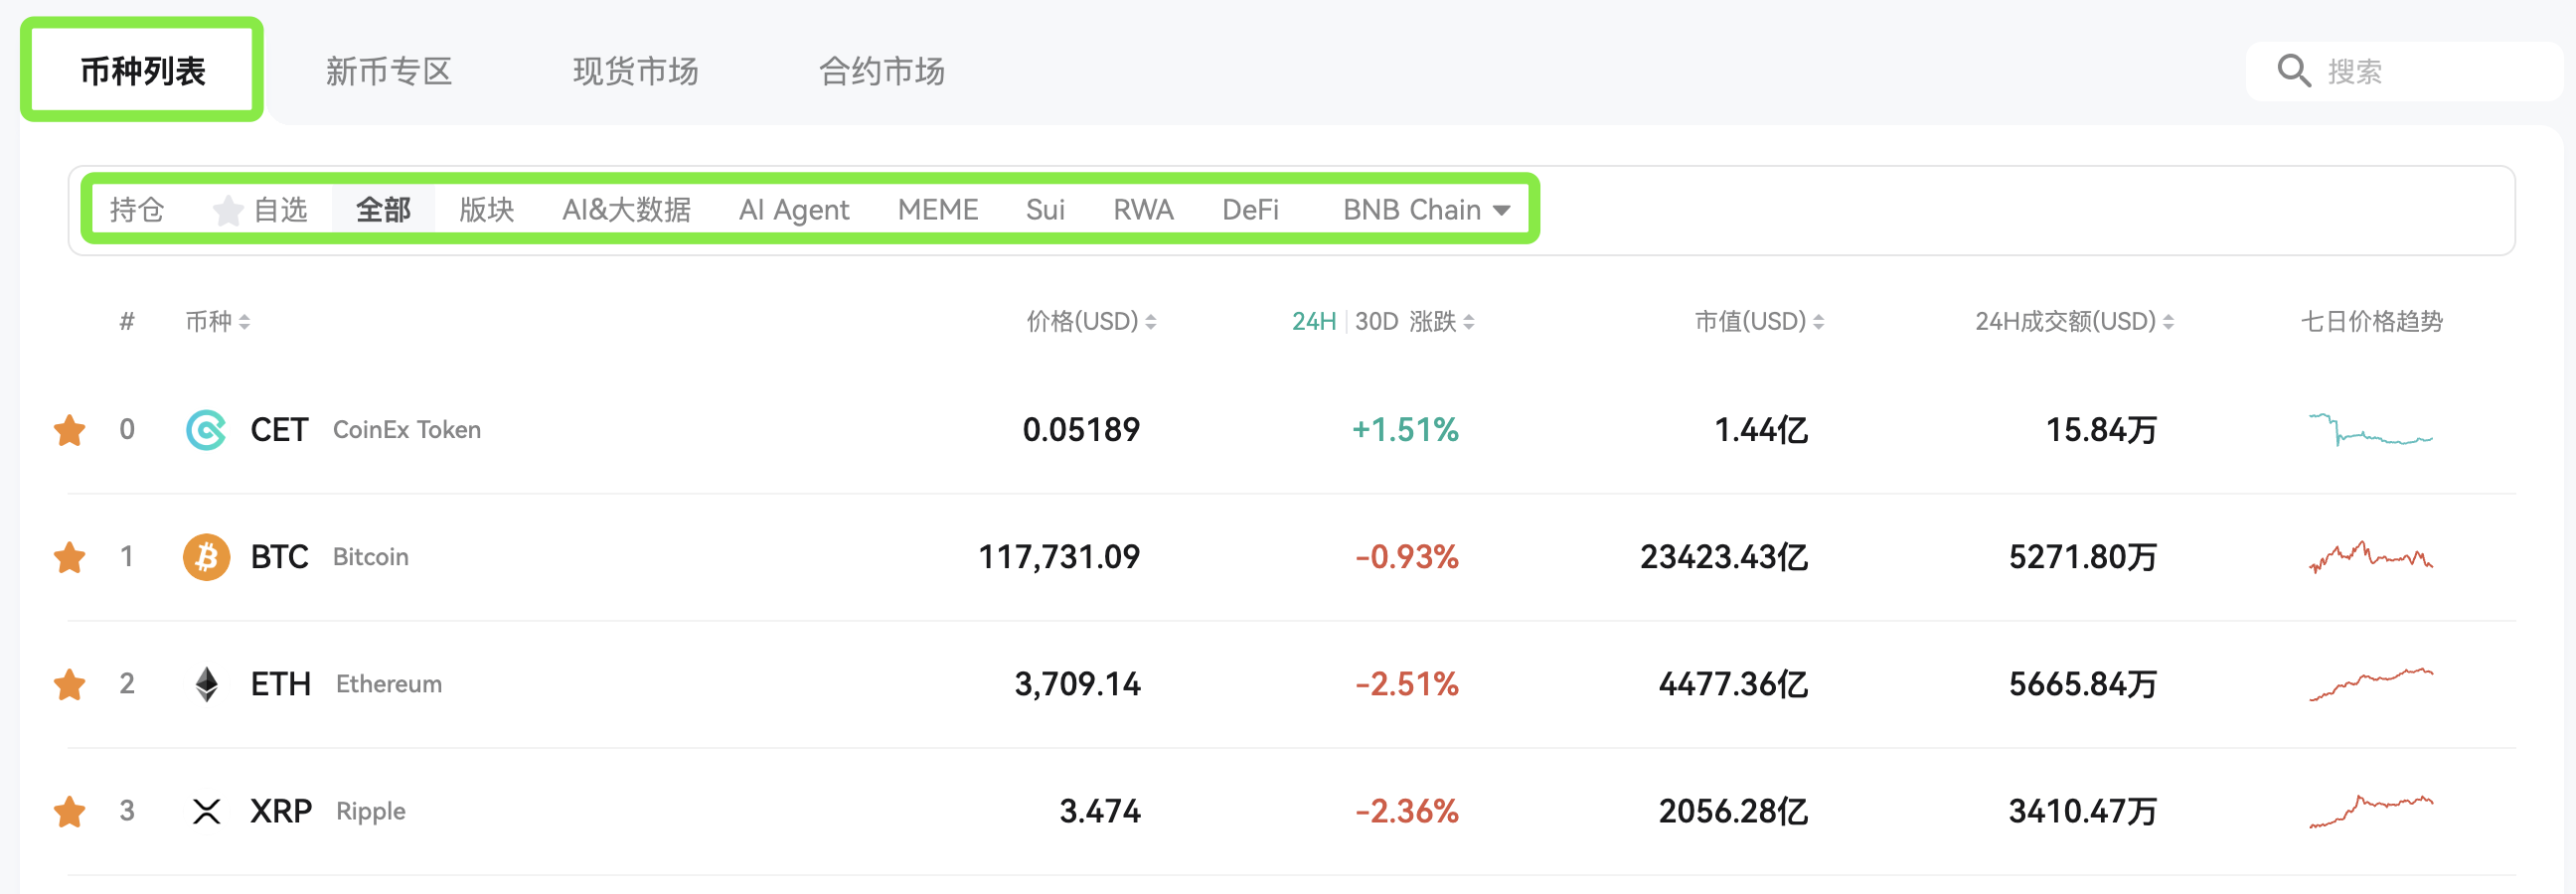Click CET 24H volume 15.84万
Viewport: 2576px width, 894px height.
[x=2101, y=430]
